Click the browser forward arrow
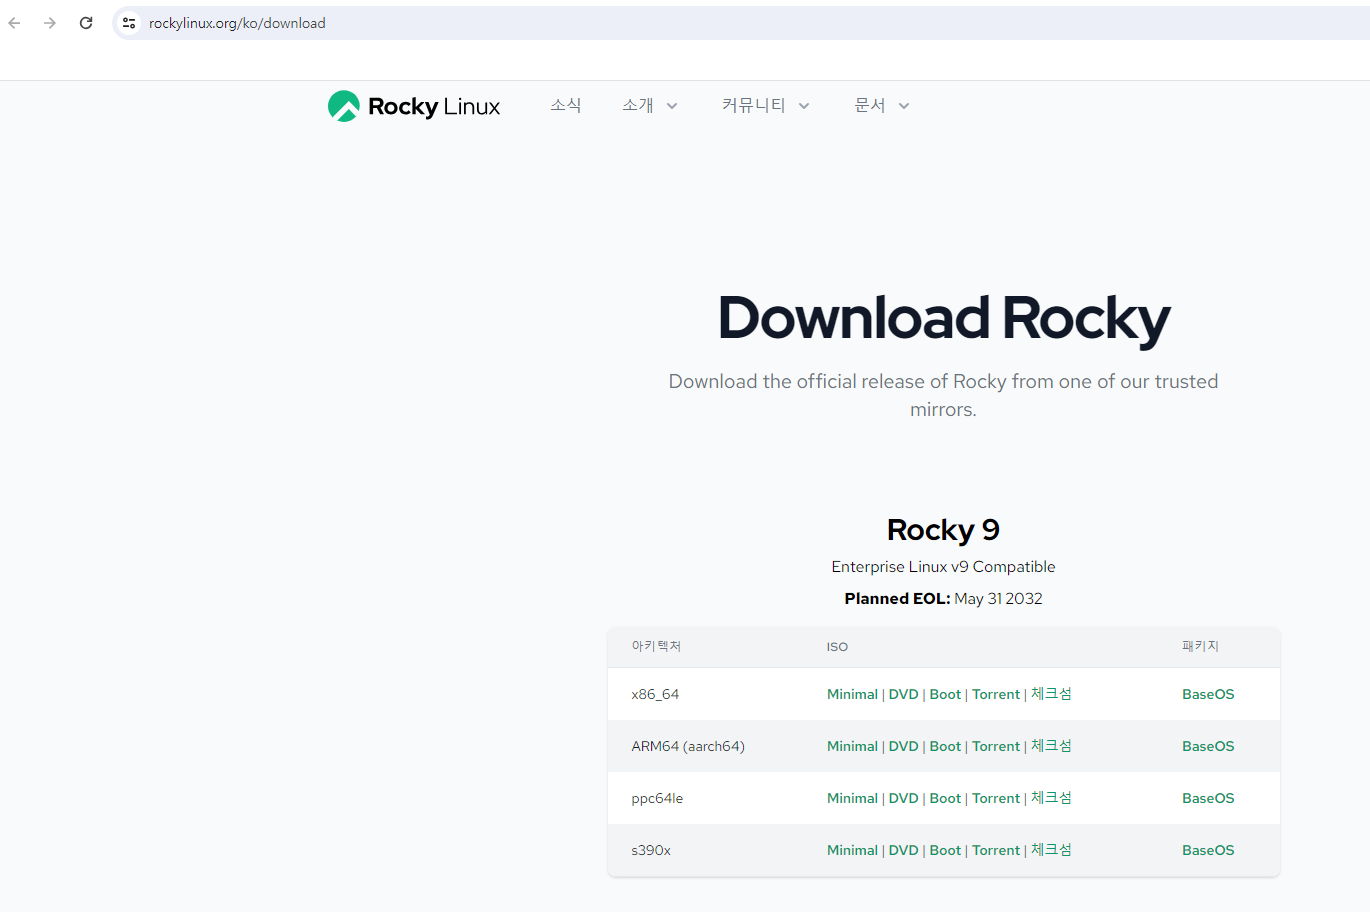 coord(50,23)
